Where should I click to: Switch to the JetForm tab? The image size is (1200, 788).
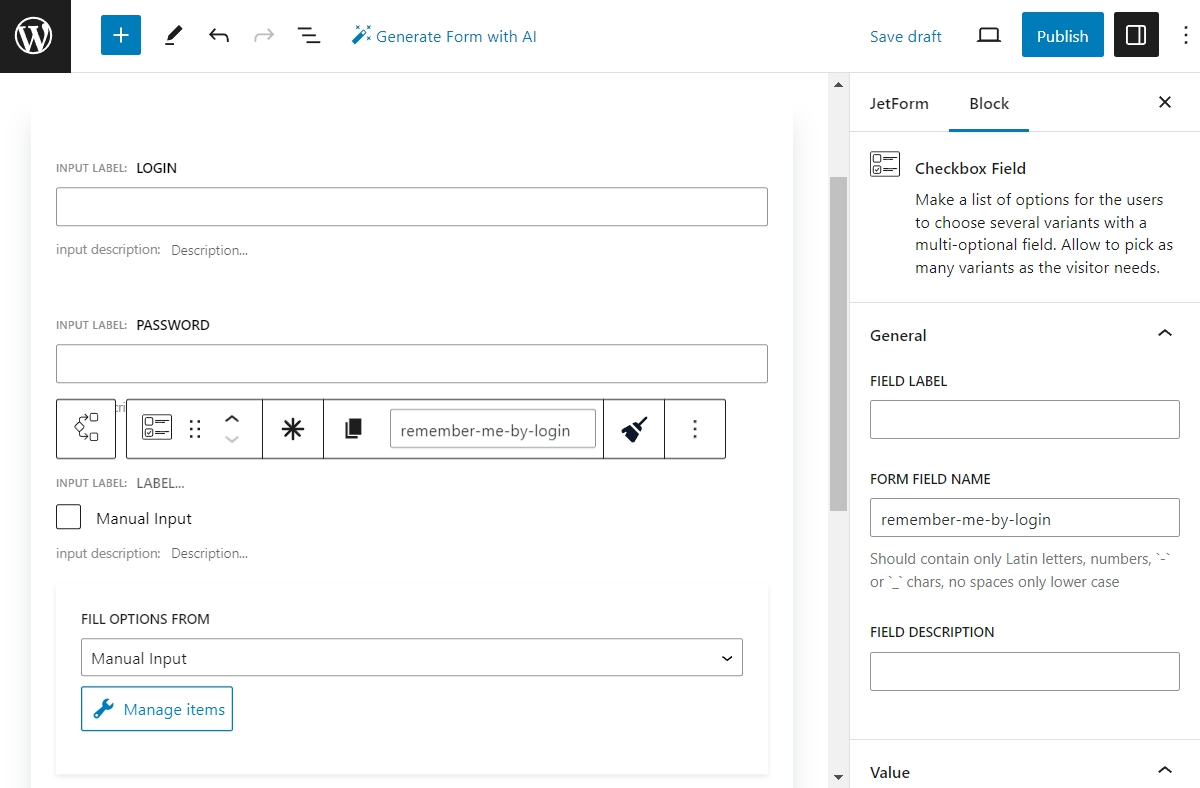point(898,103)
